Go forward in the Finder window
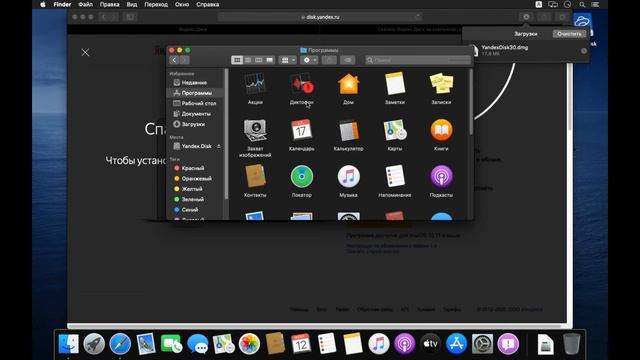Viewport: 640px width, 360px height. coord(184,60)
